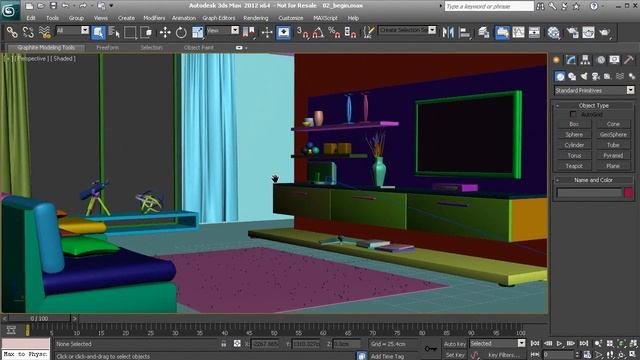
Task: Open the Material Editor icon
Action: (553, 32)
